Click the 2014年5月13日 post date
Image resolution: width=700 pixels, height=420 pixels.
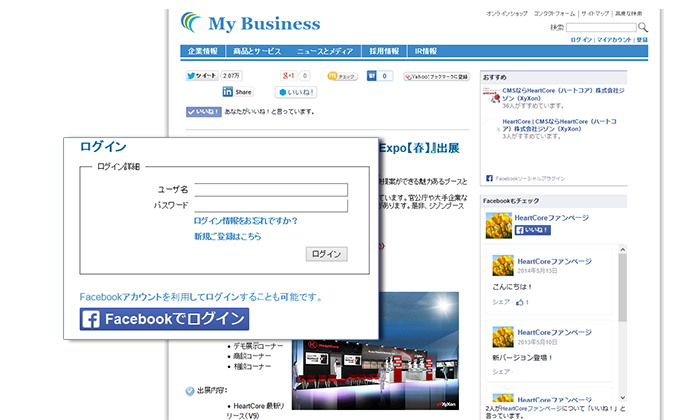538,271
